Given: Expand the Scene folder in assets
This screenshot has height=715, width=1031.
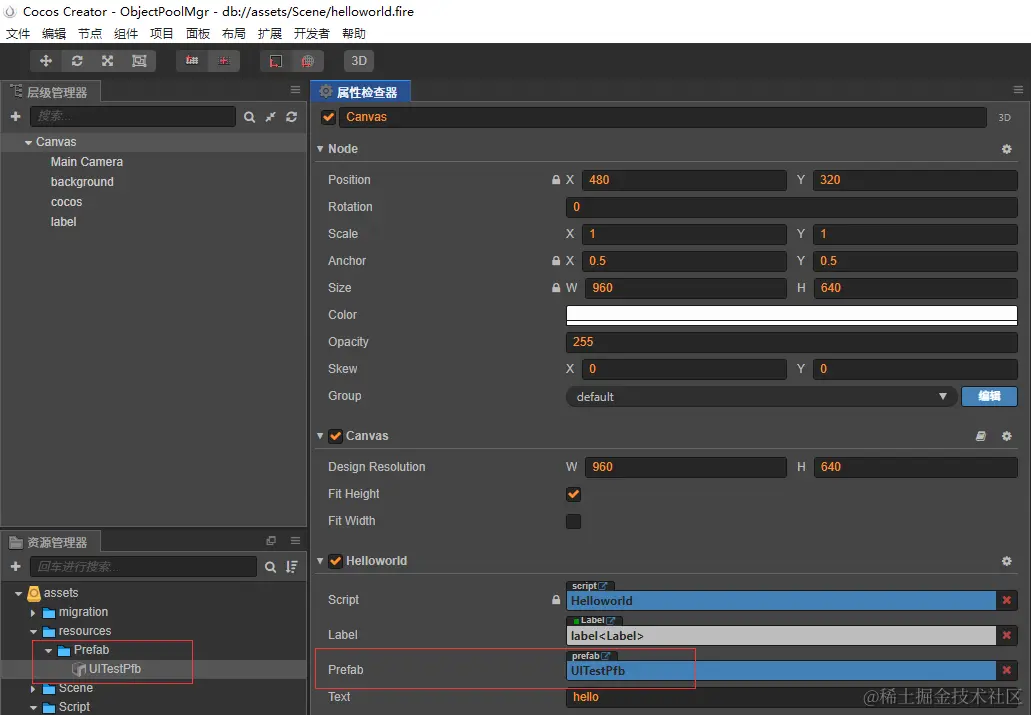Looking at the screenshot, I should (x=33, y=689).
